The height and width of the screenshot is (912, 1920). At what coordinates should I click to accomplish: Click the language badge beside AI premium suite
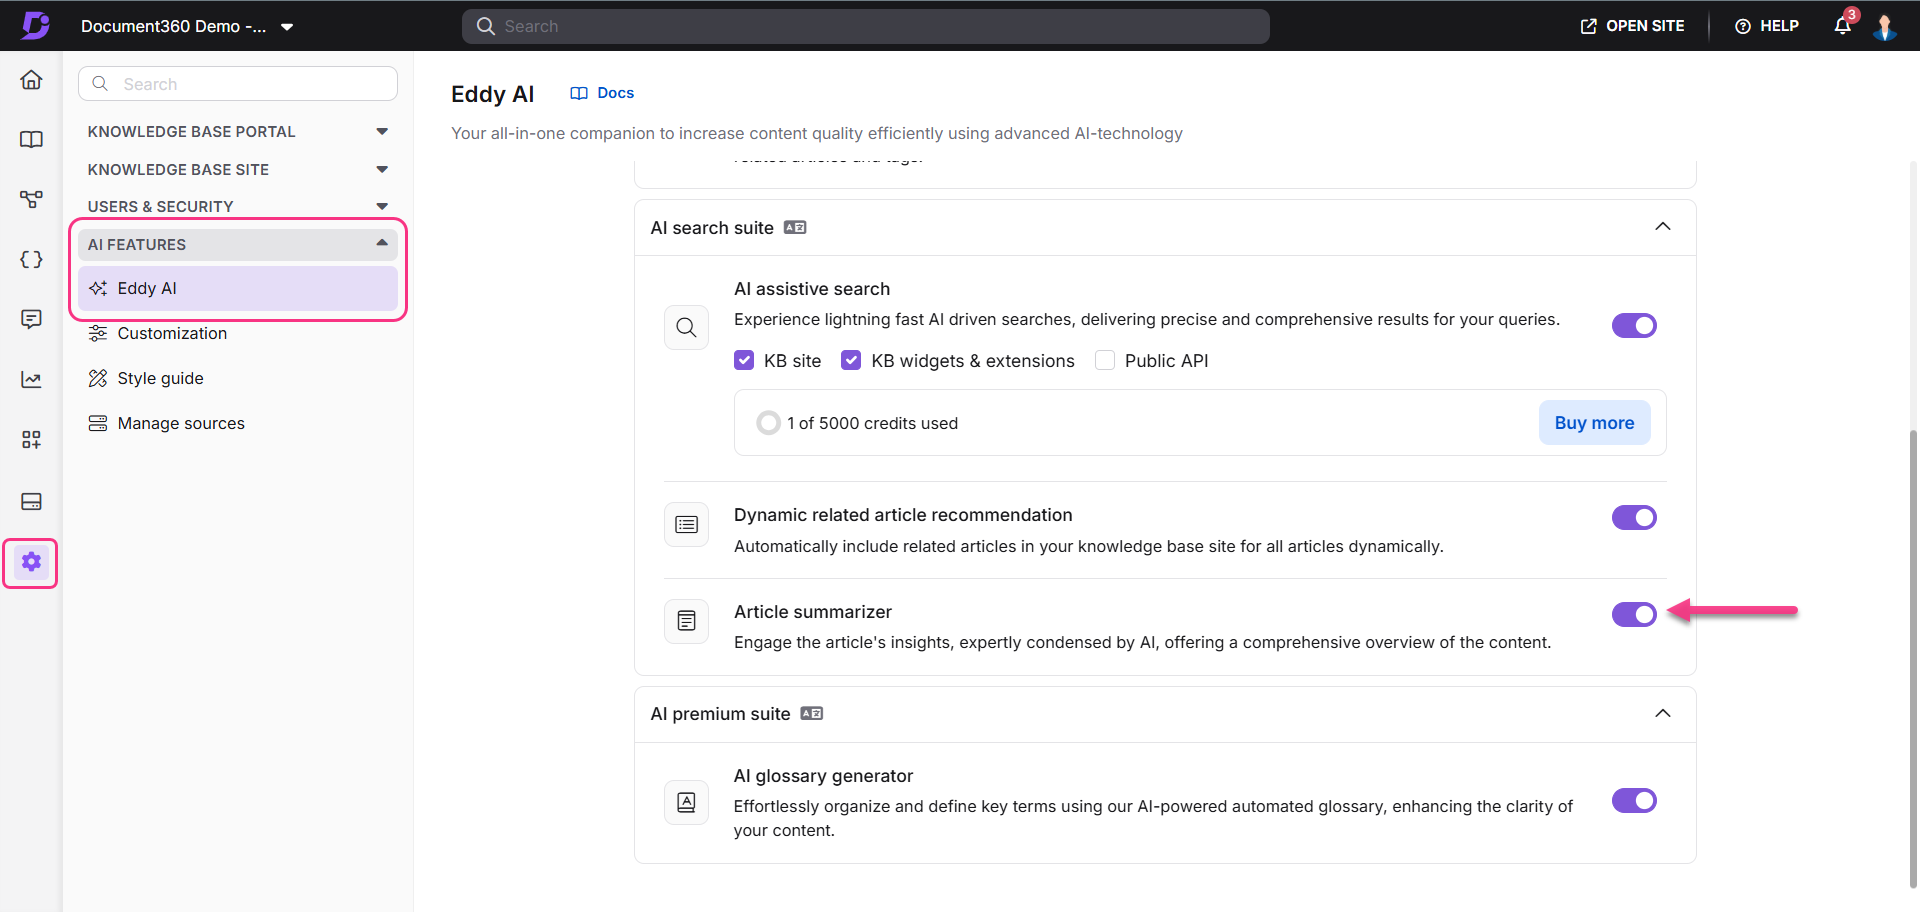[x=812, y=713]
